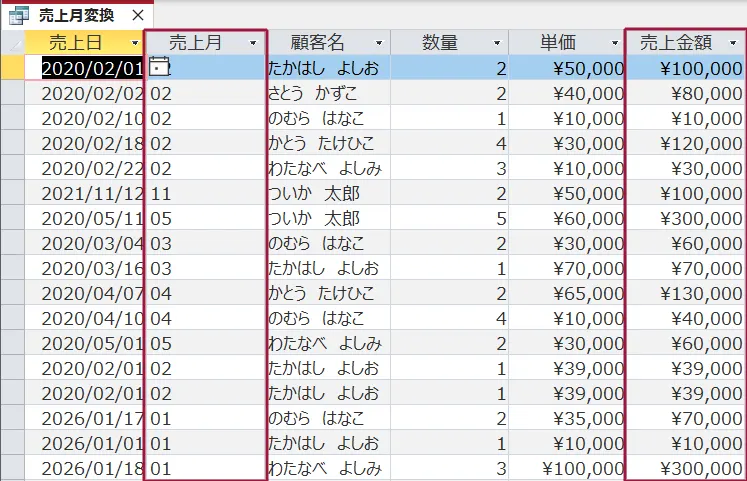The image size is (747, 481).
Task: Click the ¥300,000 cell in the last row
Action: tap(686, 468)
